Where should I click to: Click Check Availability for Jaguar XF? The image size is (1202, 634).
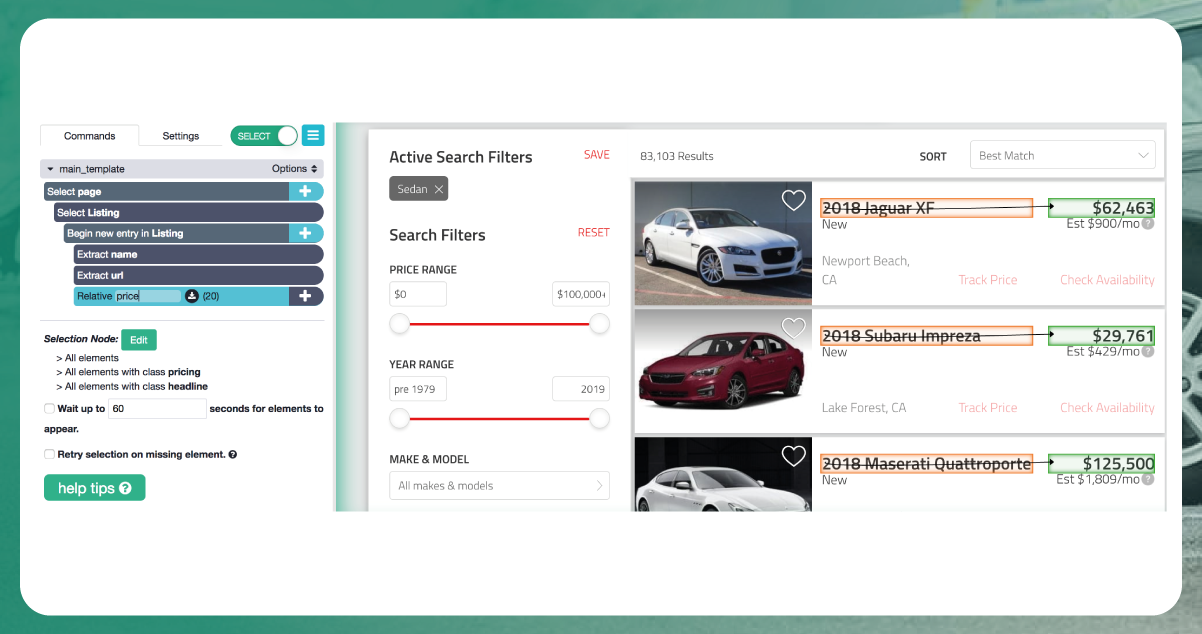pyautogui.click(x=1107, y=280)
